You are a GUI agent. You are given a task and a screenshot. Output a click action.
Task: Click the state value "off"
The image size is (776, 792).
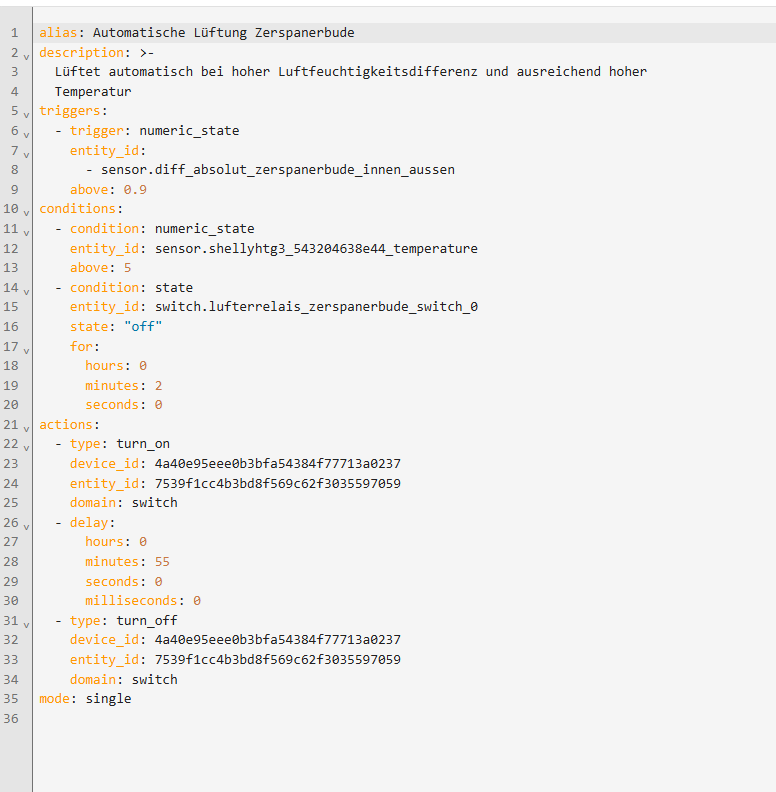pos(143,327)
